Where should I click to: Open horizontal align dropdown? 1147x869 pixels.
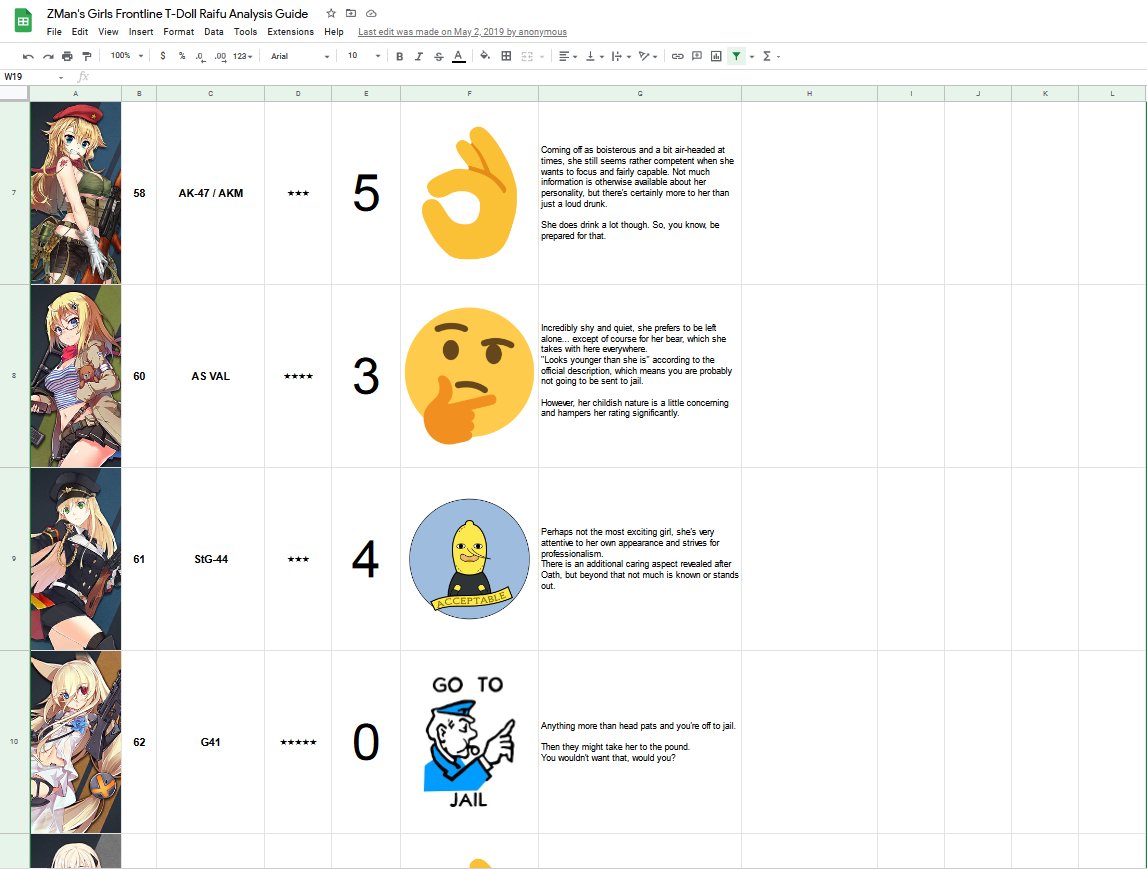568,56
